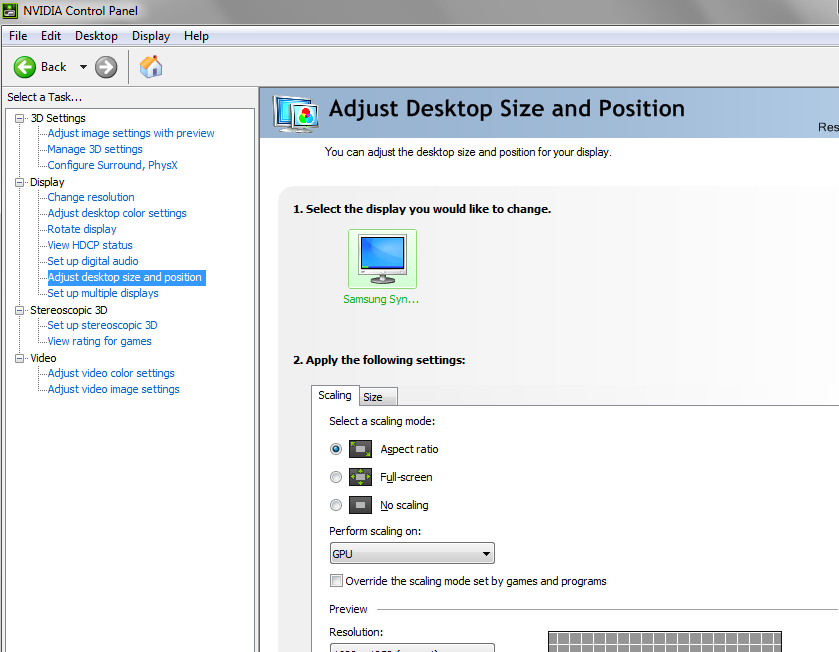Switch to the Scaling tab

[335, 395]
